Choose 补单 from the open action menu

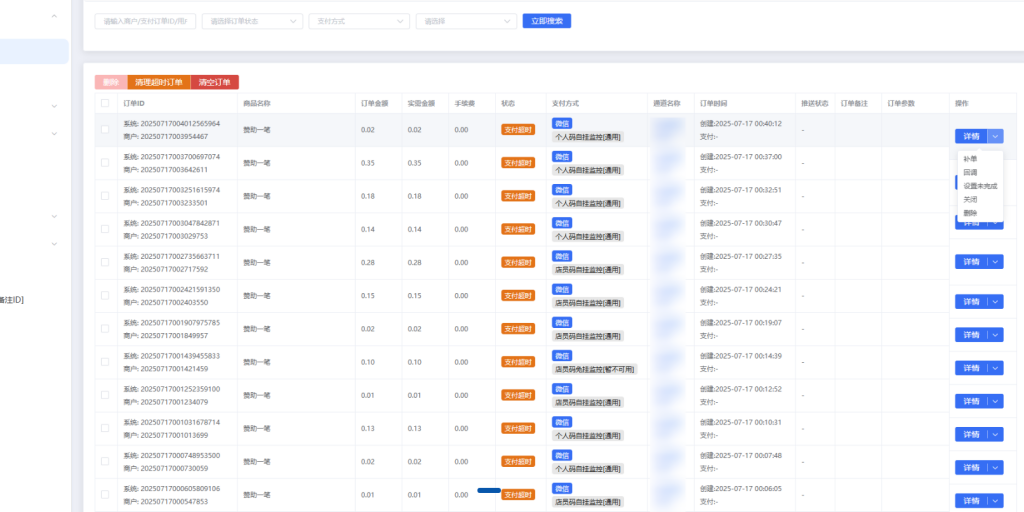pos(970,159)
